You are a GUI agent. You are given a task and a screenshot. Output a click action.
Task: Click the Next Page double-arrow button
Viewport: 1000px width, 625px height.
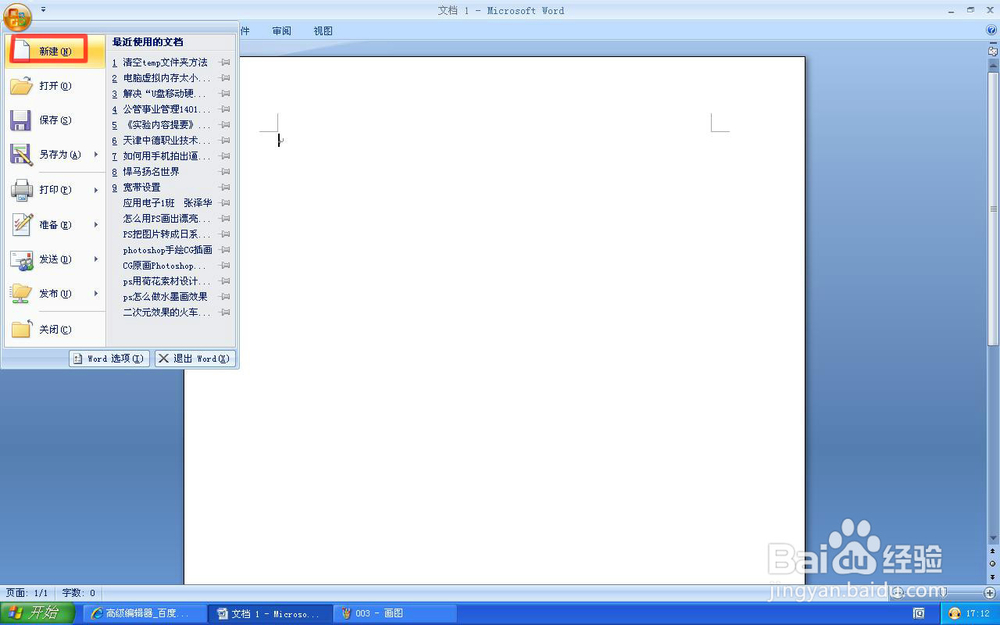(x=993, y=577)
